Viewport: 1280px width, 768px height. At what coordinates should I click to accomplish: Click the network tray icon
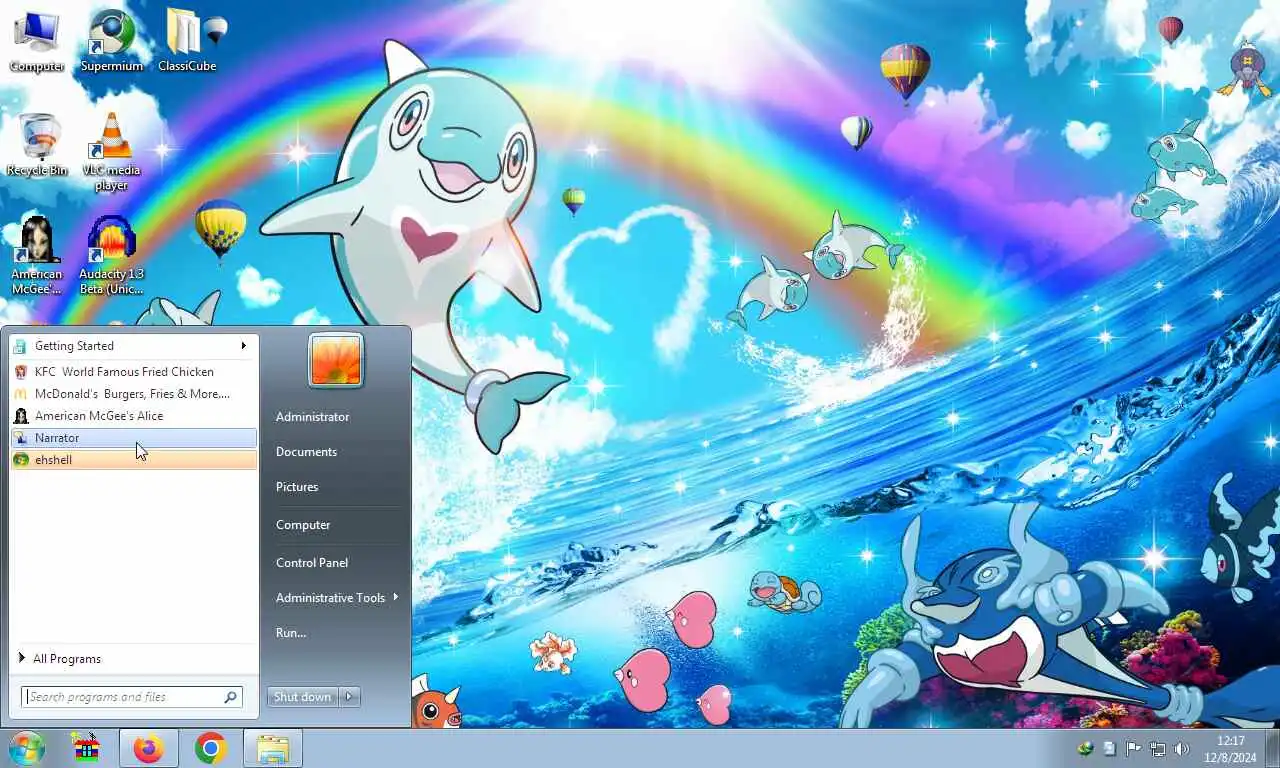click(1158, 748)
